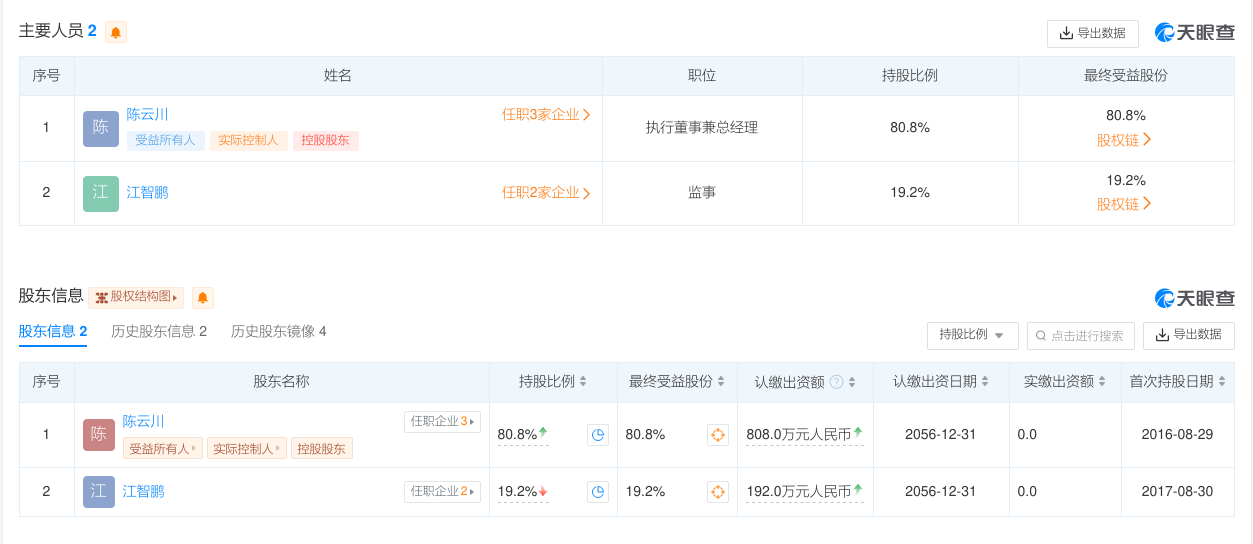Click 陈云川's avatar in the 主要人员 table
Image resolution: width=1253 pixels, height=544 pixels.
coord(101,128)
